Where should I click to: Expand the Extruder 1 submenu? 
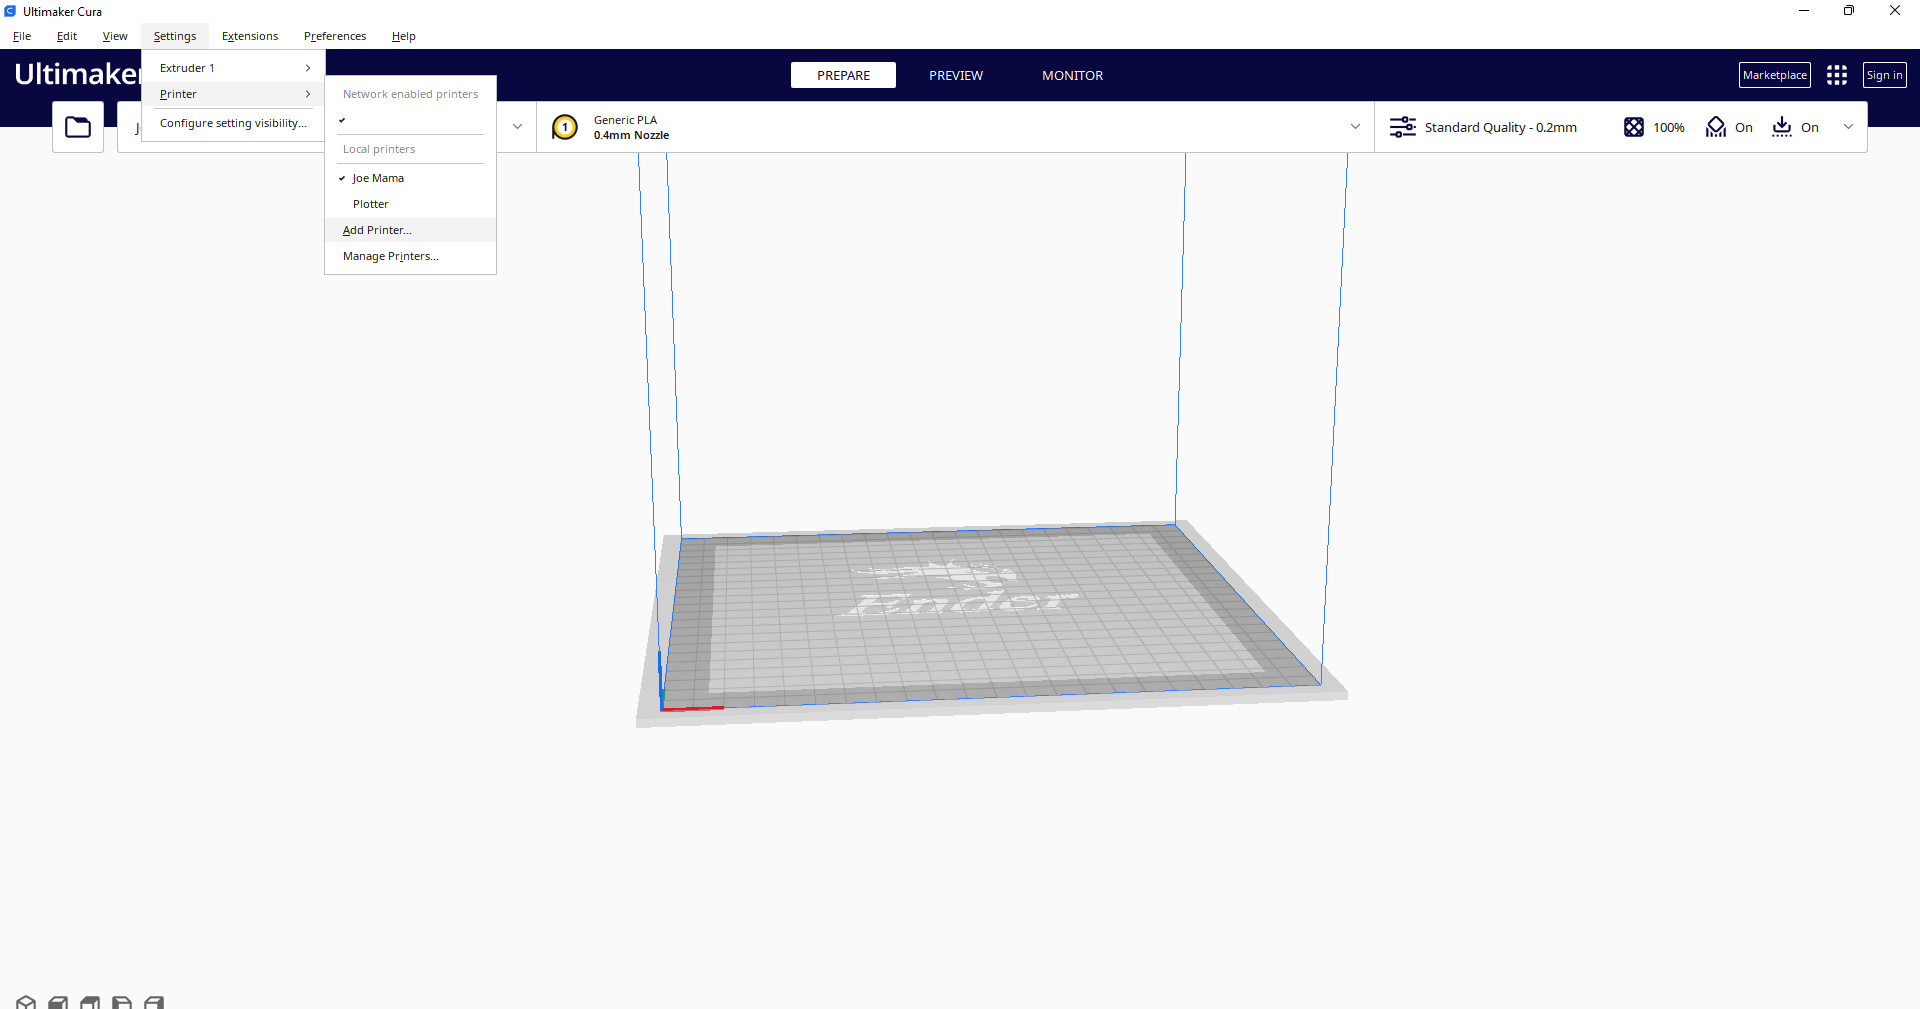tap(233, 68)
